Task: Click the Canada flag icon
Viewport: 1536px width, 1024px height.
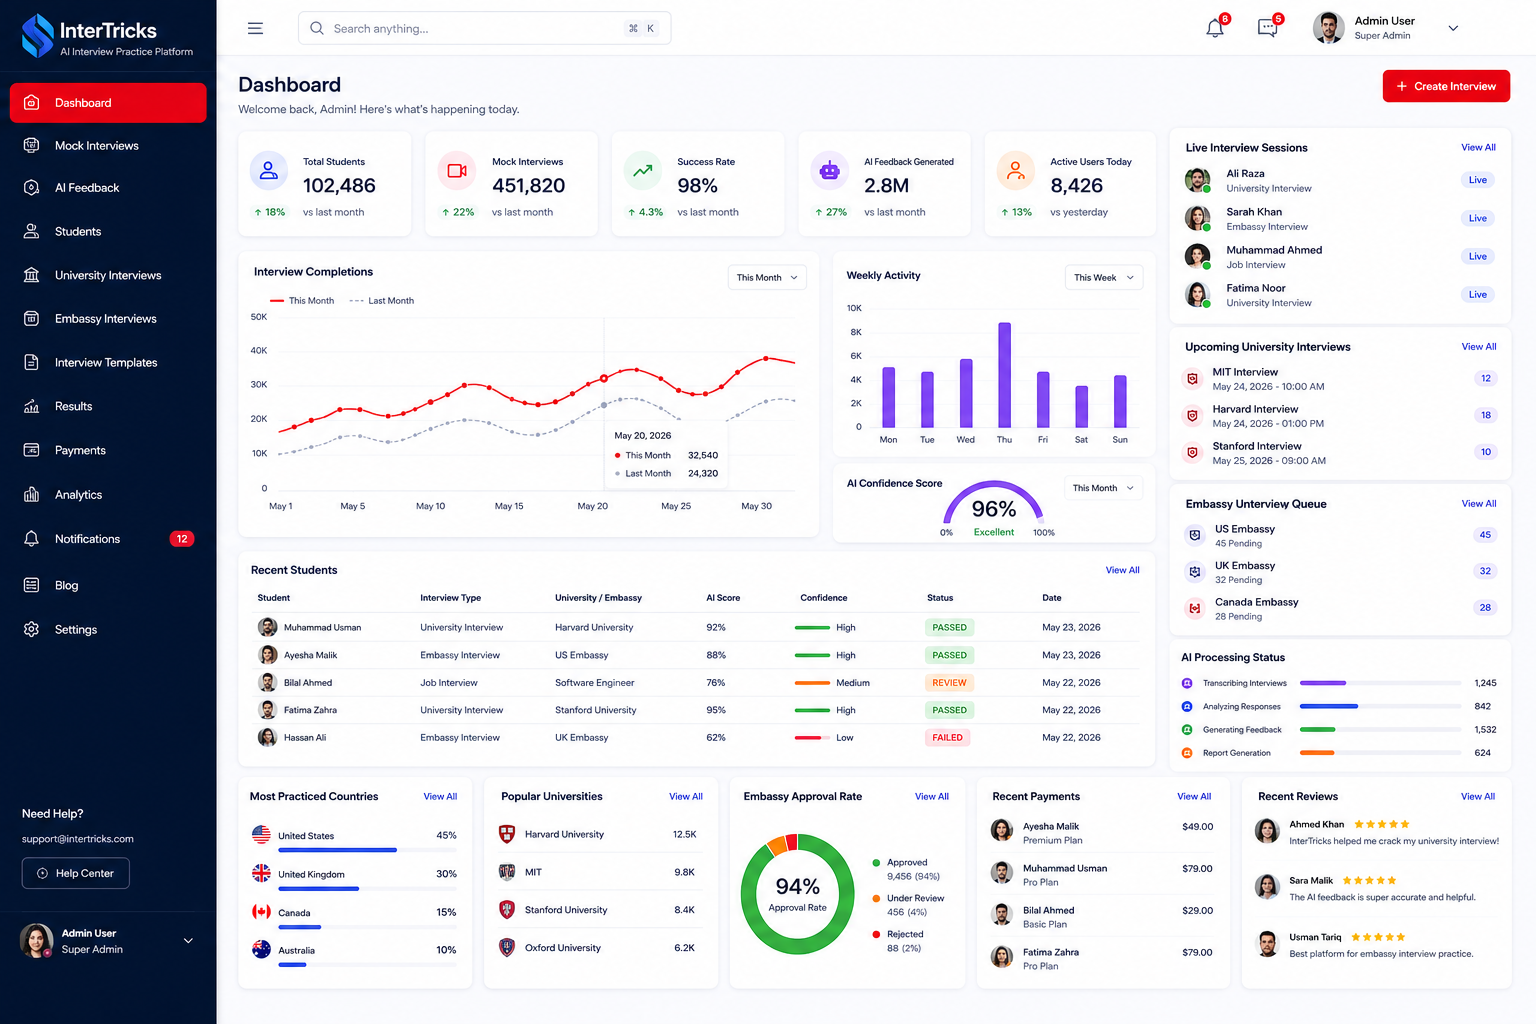Action: point(261,911)
